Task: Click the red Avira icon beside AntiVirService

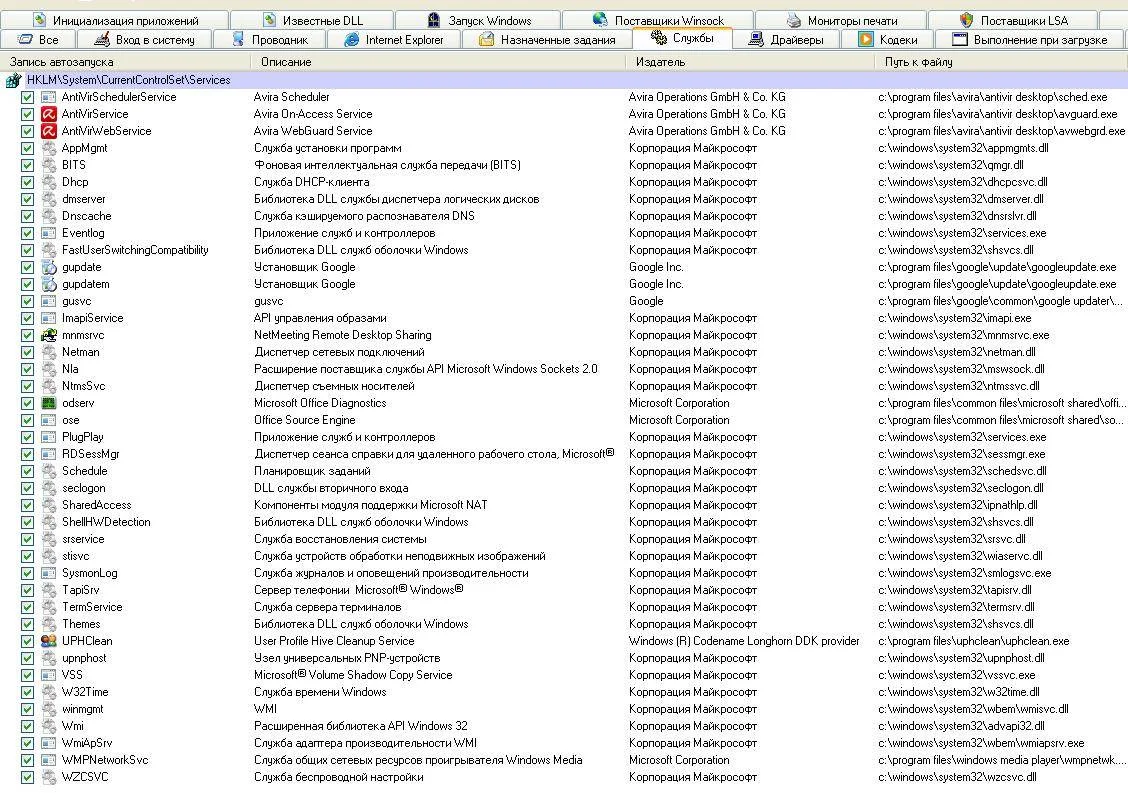Action: click(48, 114)
